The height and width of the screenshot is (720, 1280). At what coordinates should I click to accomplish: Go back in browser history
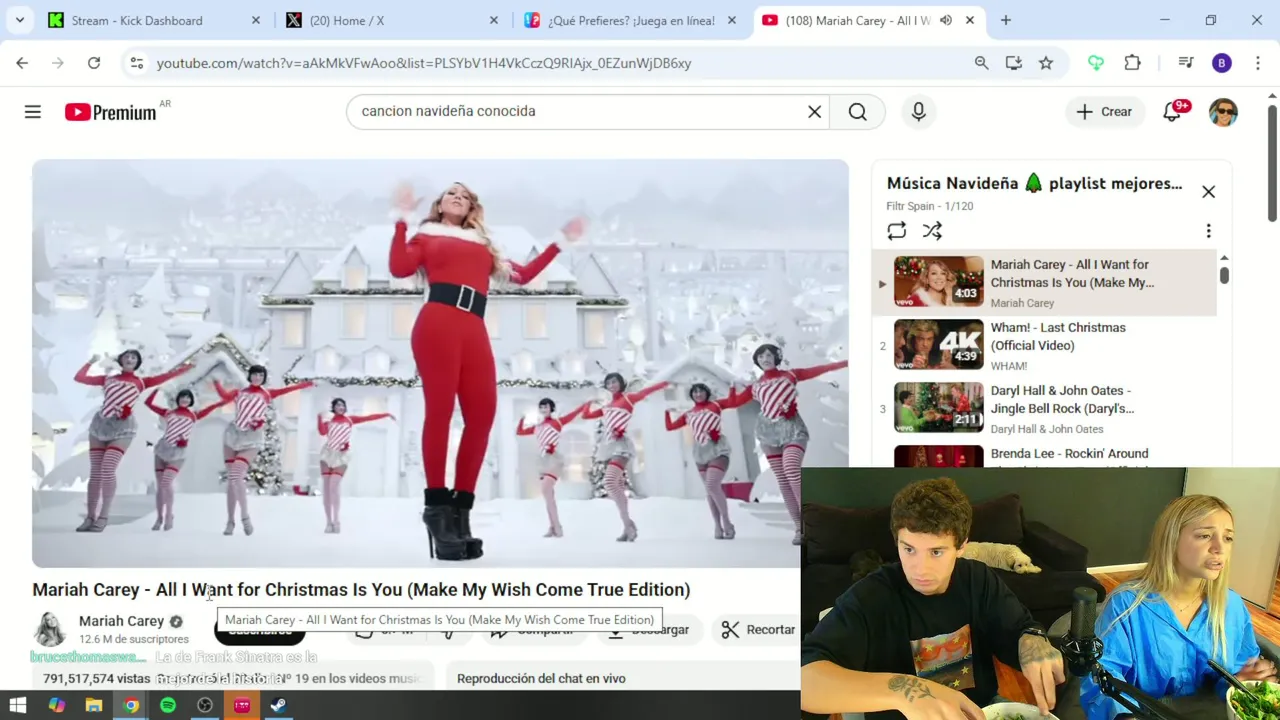click(22, 63)
